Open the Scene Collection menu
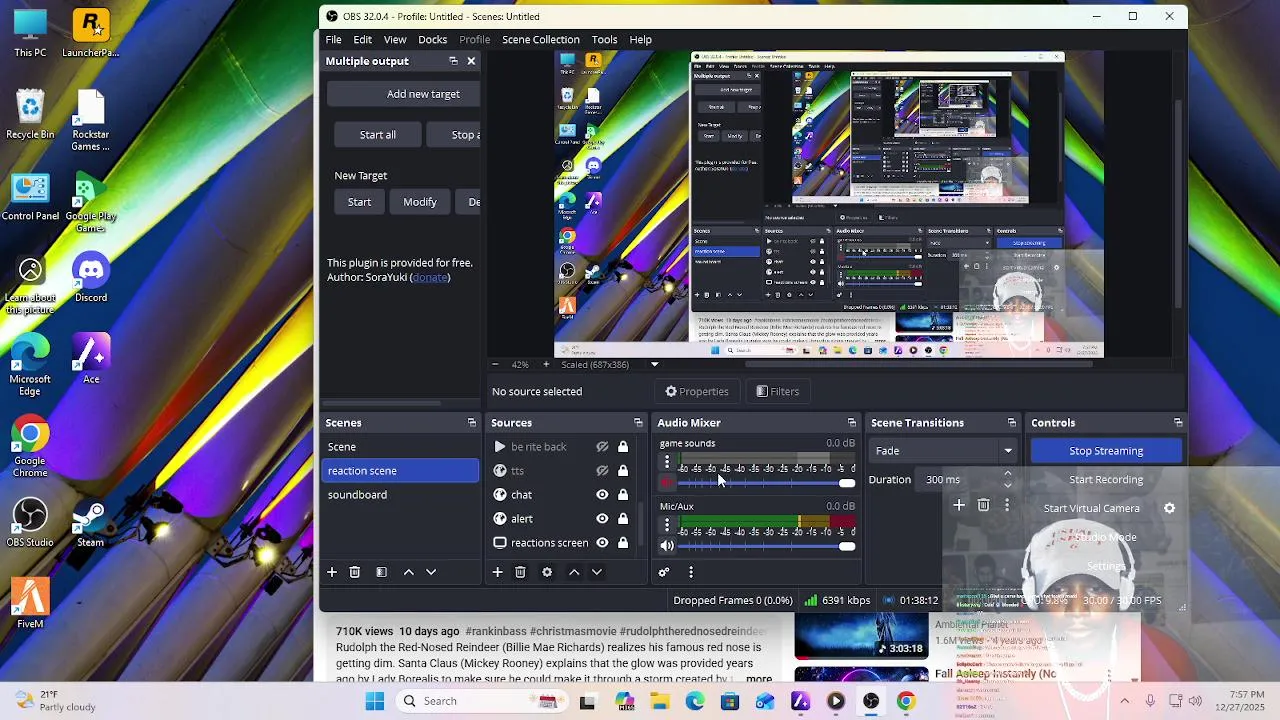The image size is (1280, 720). coord(541,40)
